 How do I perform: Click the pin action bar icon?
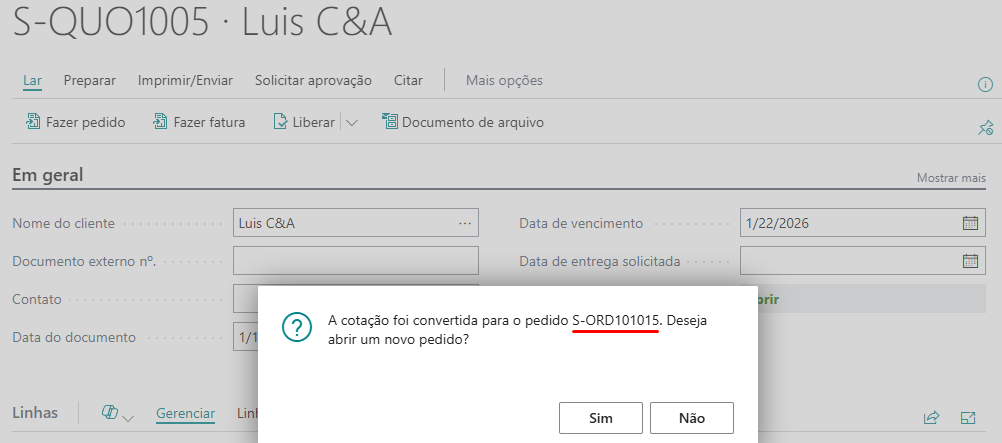coord(984,127)
